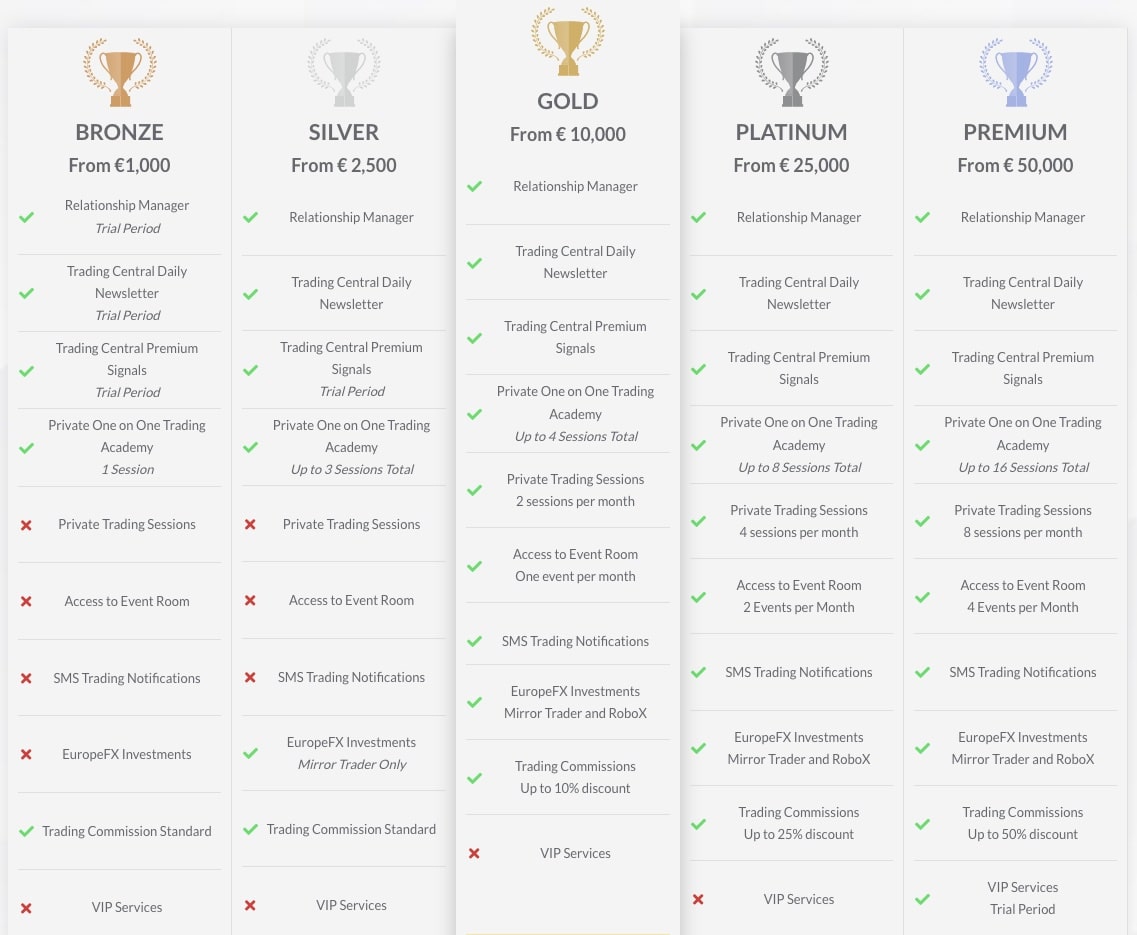Click red X beside Silver Access to Event Room
The height and width of the screenshot is (935, 1137).
tap(250, 600)
